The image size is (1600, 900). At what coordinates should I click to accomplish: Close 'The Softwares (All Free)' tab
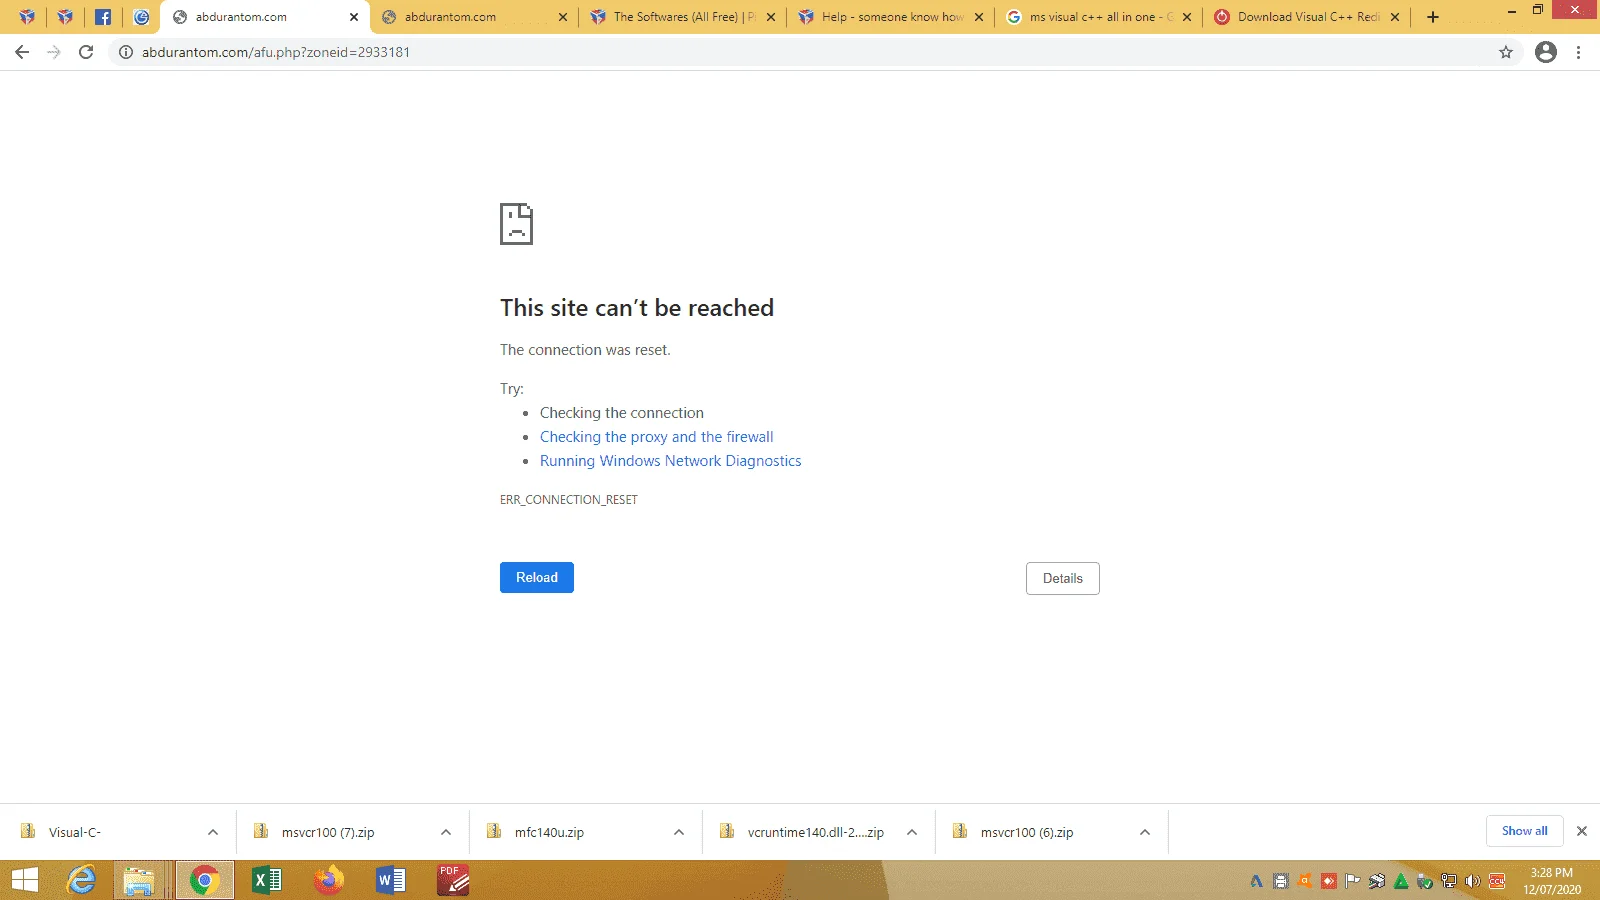pyautogui.click(x=771, y=17)
